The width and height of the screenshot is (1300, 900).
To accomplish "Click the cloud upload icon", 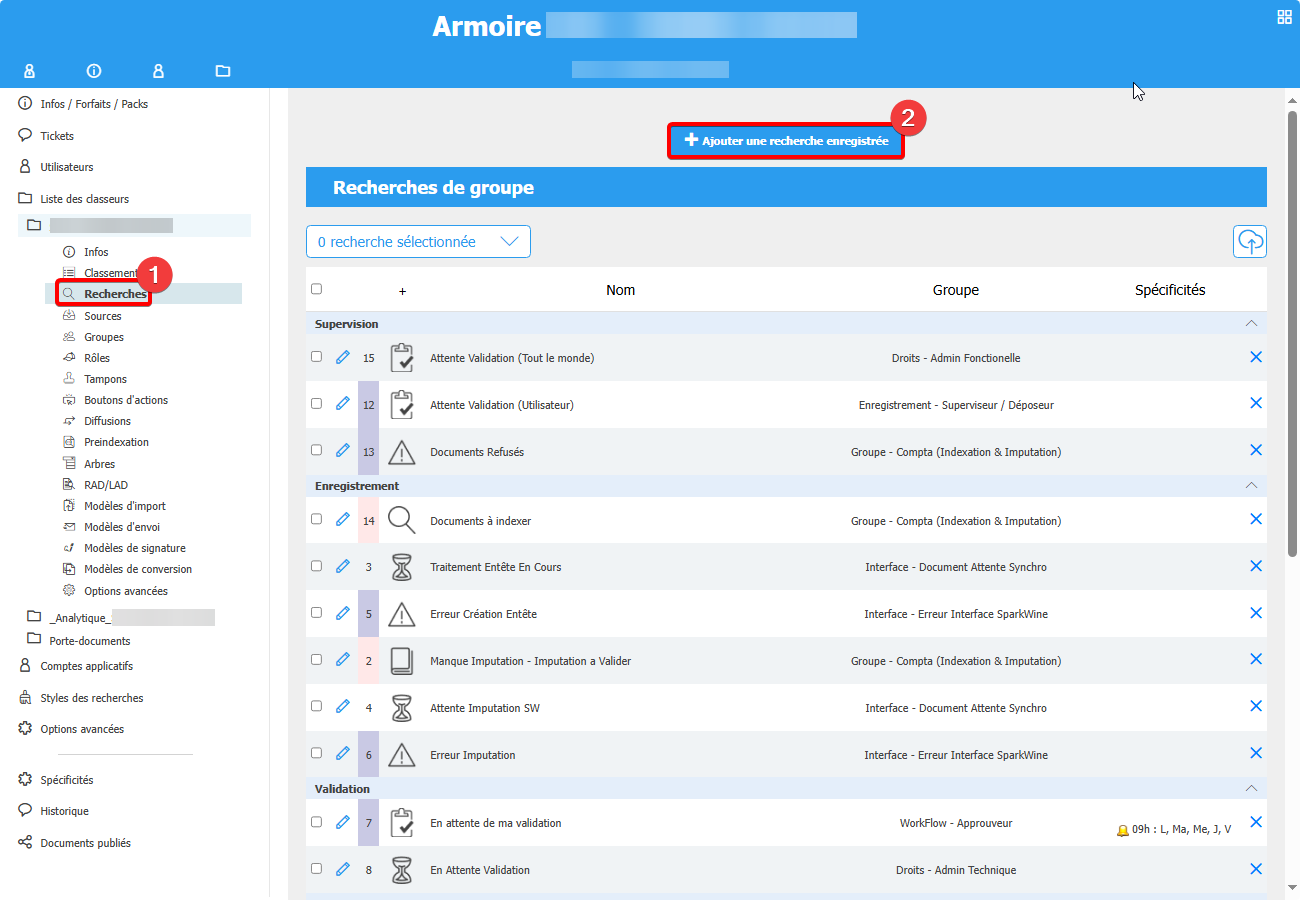I will click(1249, 241).
